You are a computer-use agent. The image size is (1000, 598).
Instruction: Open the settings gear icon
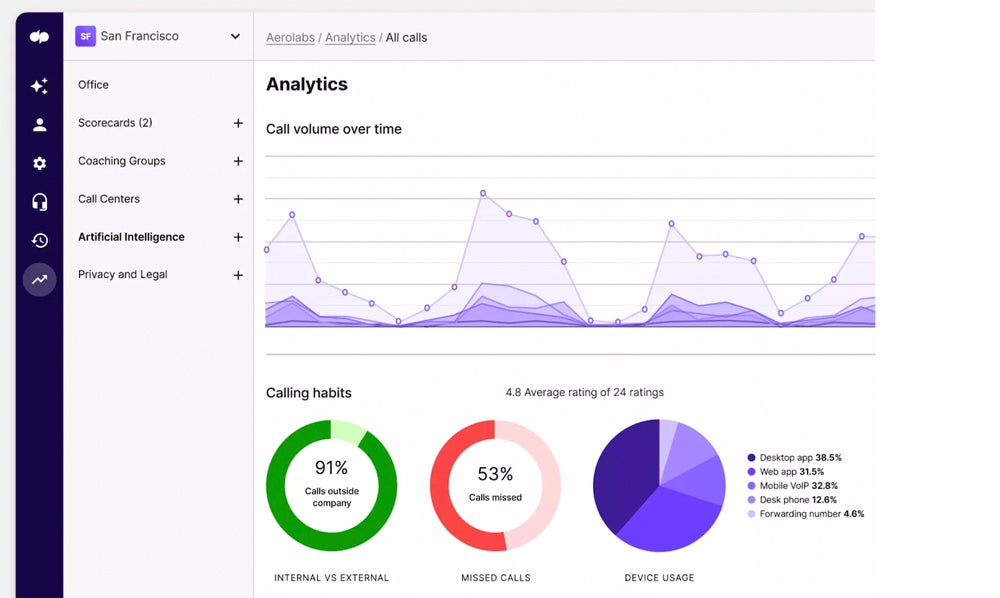(39, 163)
